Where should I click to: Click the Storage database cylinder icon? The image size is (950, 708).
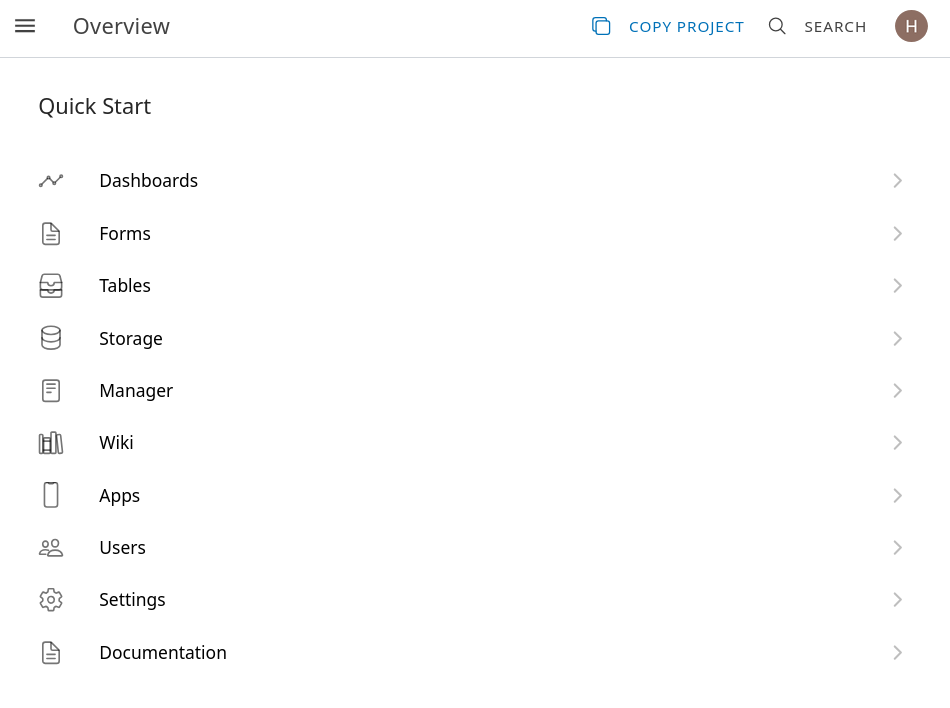(51, 338)
